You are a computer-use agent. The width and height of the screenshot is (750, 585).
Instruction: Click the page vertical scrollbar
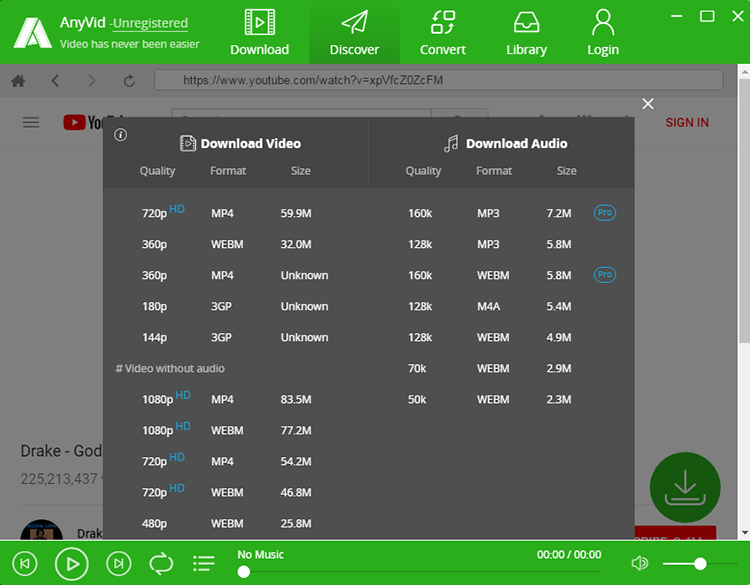click(x=744, y=210)
